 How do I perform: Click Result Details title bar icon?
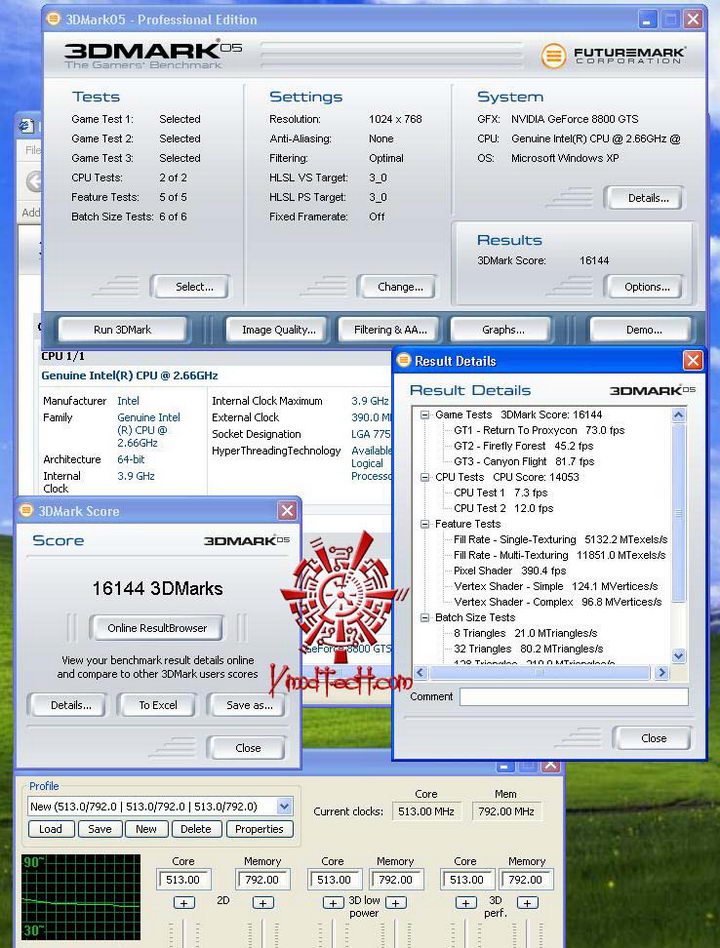tap(403, 360)
